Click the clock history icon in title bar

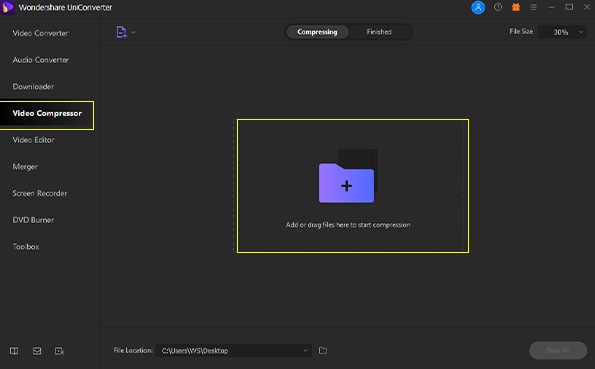(497, 7)
